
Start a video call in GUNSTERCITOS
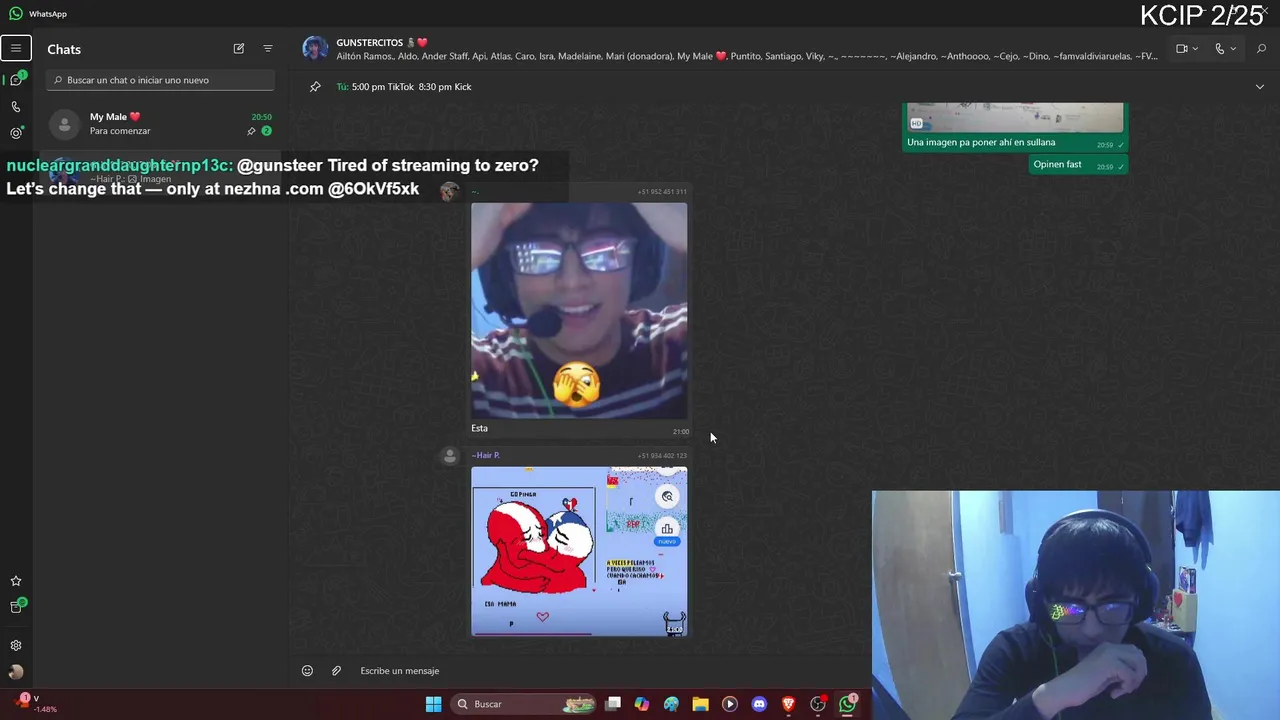pyautogui.click(x=1181, y=48)
